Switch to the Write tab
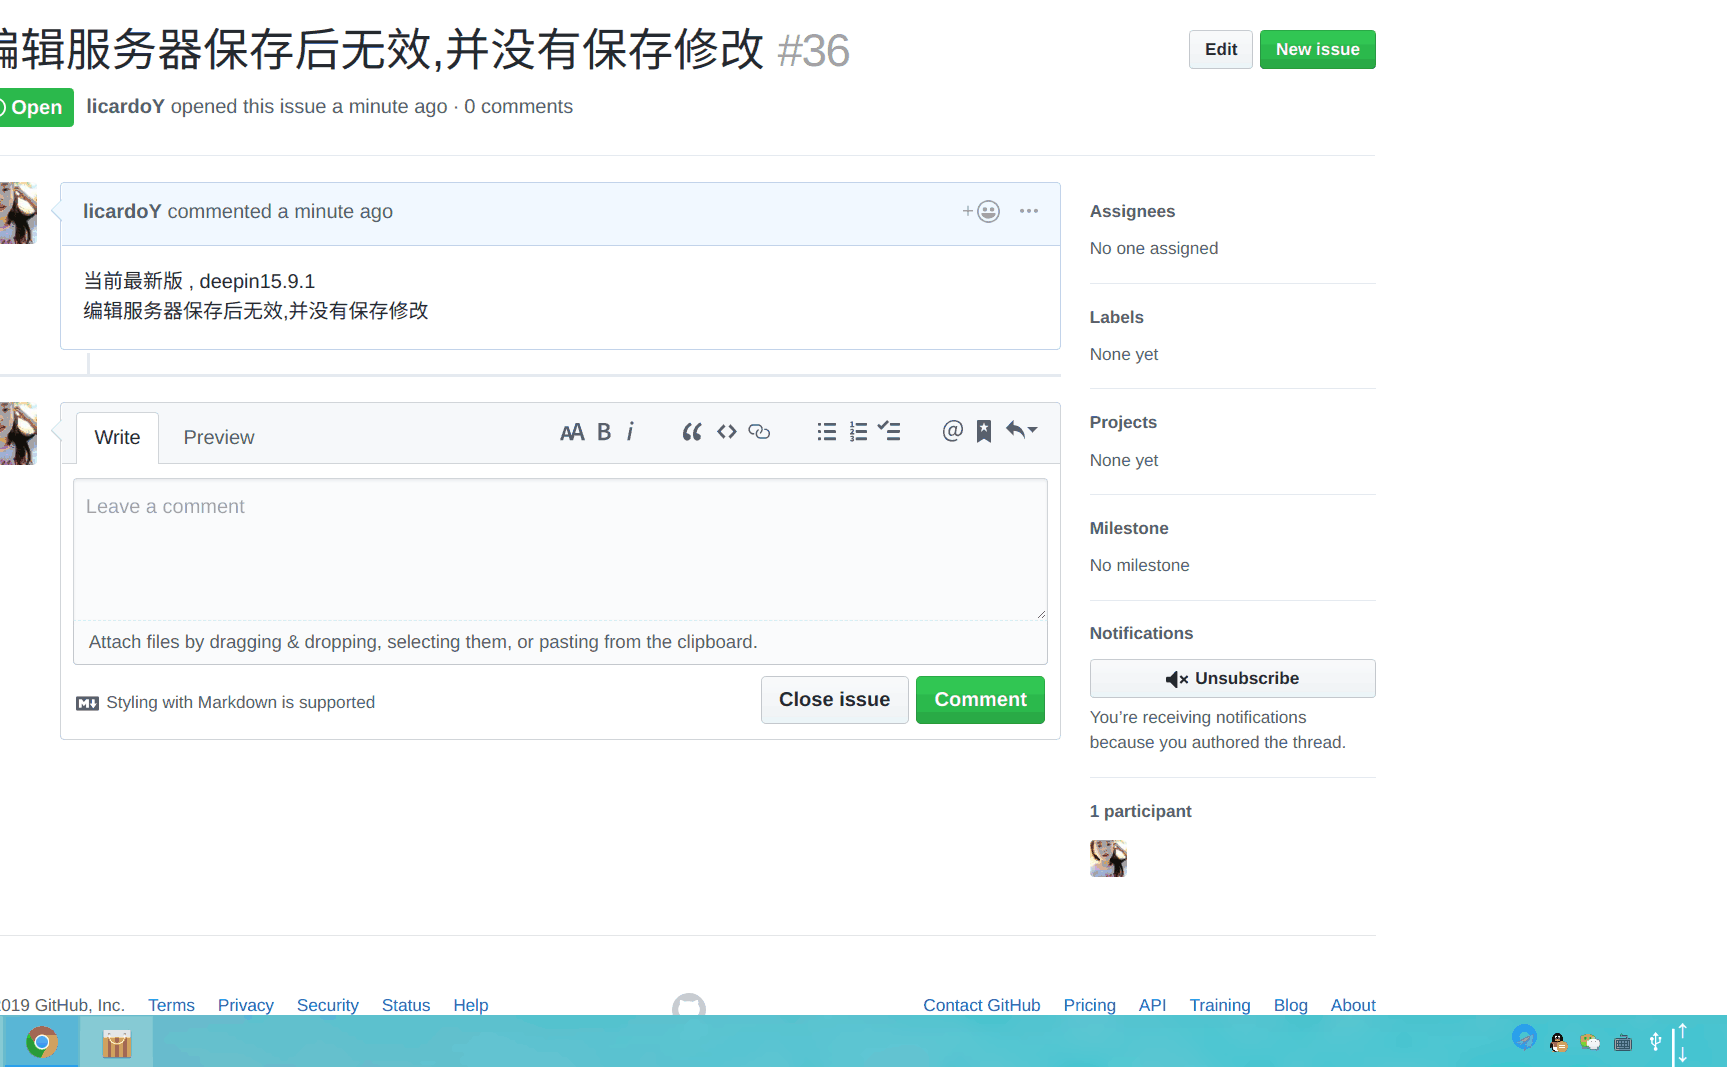Screen dimensions: 1727x1067 click(x=116, y=437)
